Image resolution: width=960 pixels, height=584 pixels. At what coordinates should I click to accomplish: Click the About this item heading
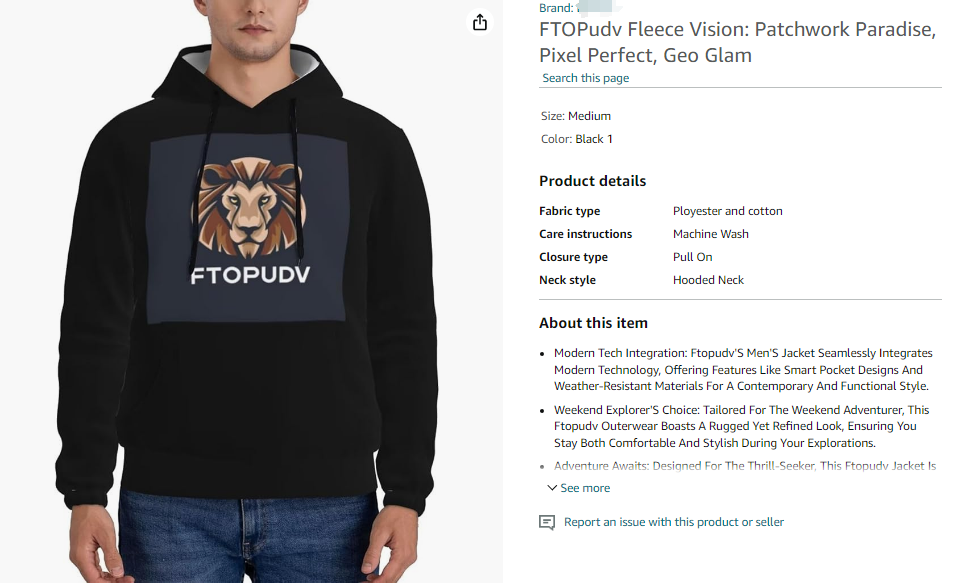[593, 323]
